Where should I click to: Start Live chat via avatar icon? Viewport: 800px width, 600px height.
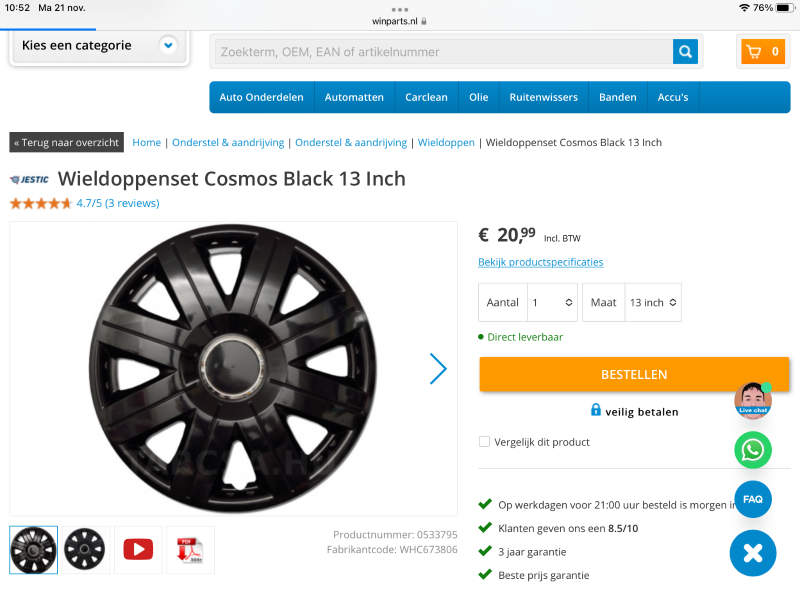[753, 399]
